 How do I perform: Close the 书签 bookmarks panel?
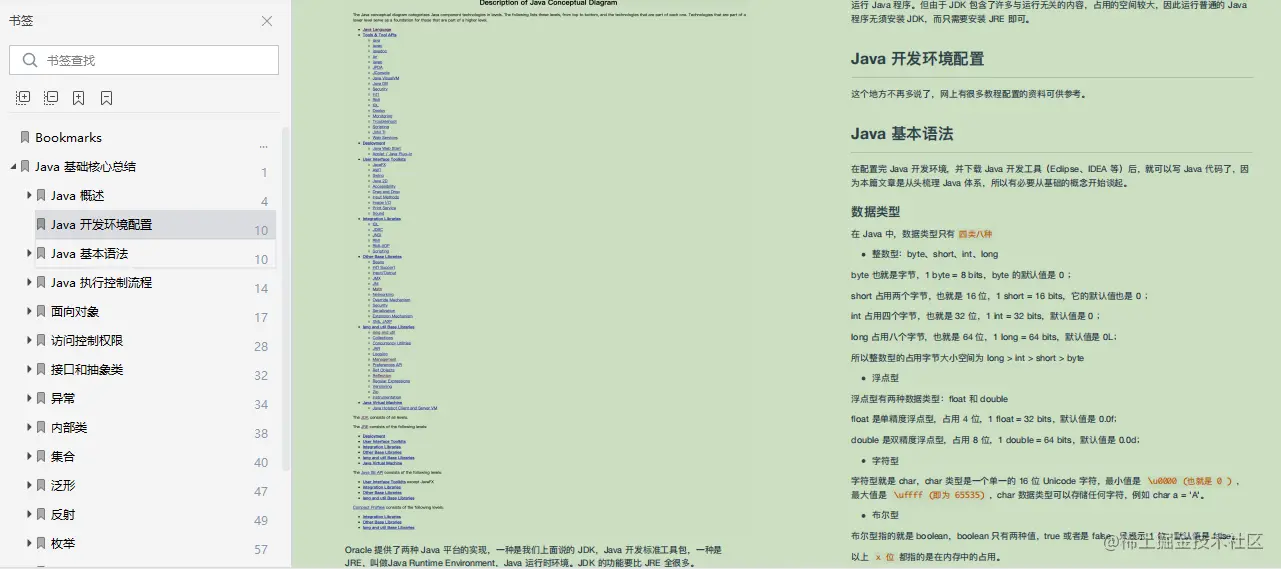pos(267,21)
